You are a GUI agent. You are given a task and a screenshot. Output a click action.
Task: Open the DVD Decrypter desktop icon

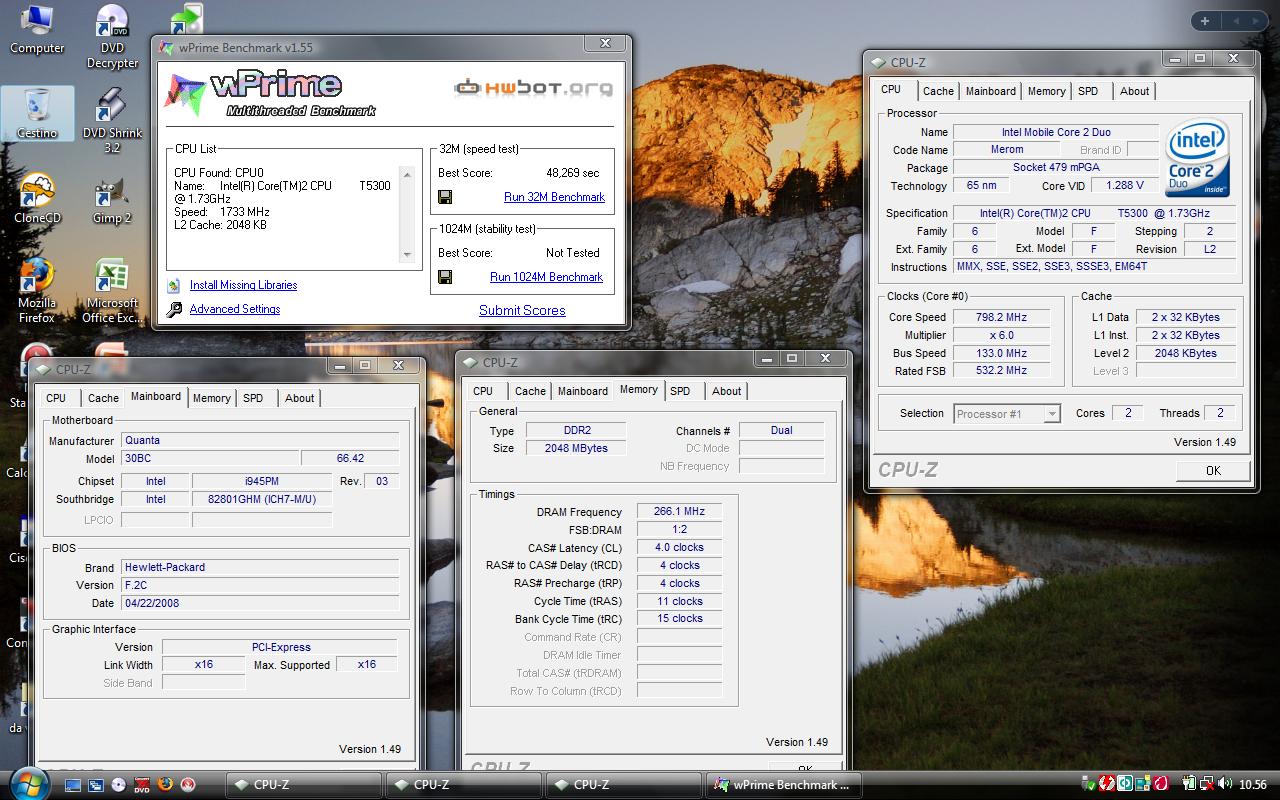click(112, 37)
